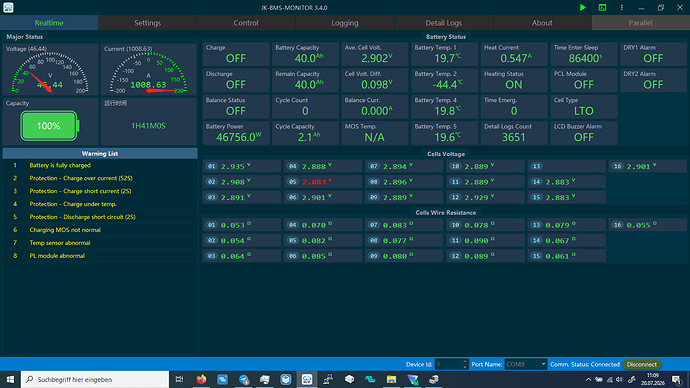
Task: Click the Detail Logs Count 3651 value
Action: coord(514,137)
